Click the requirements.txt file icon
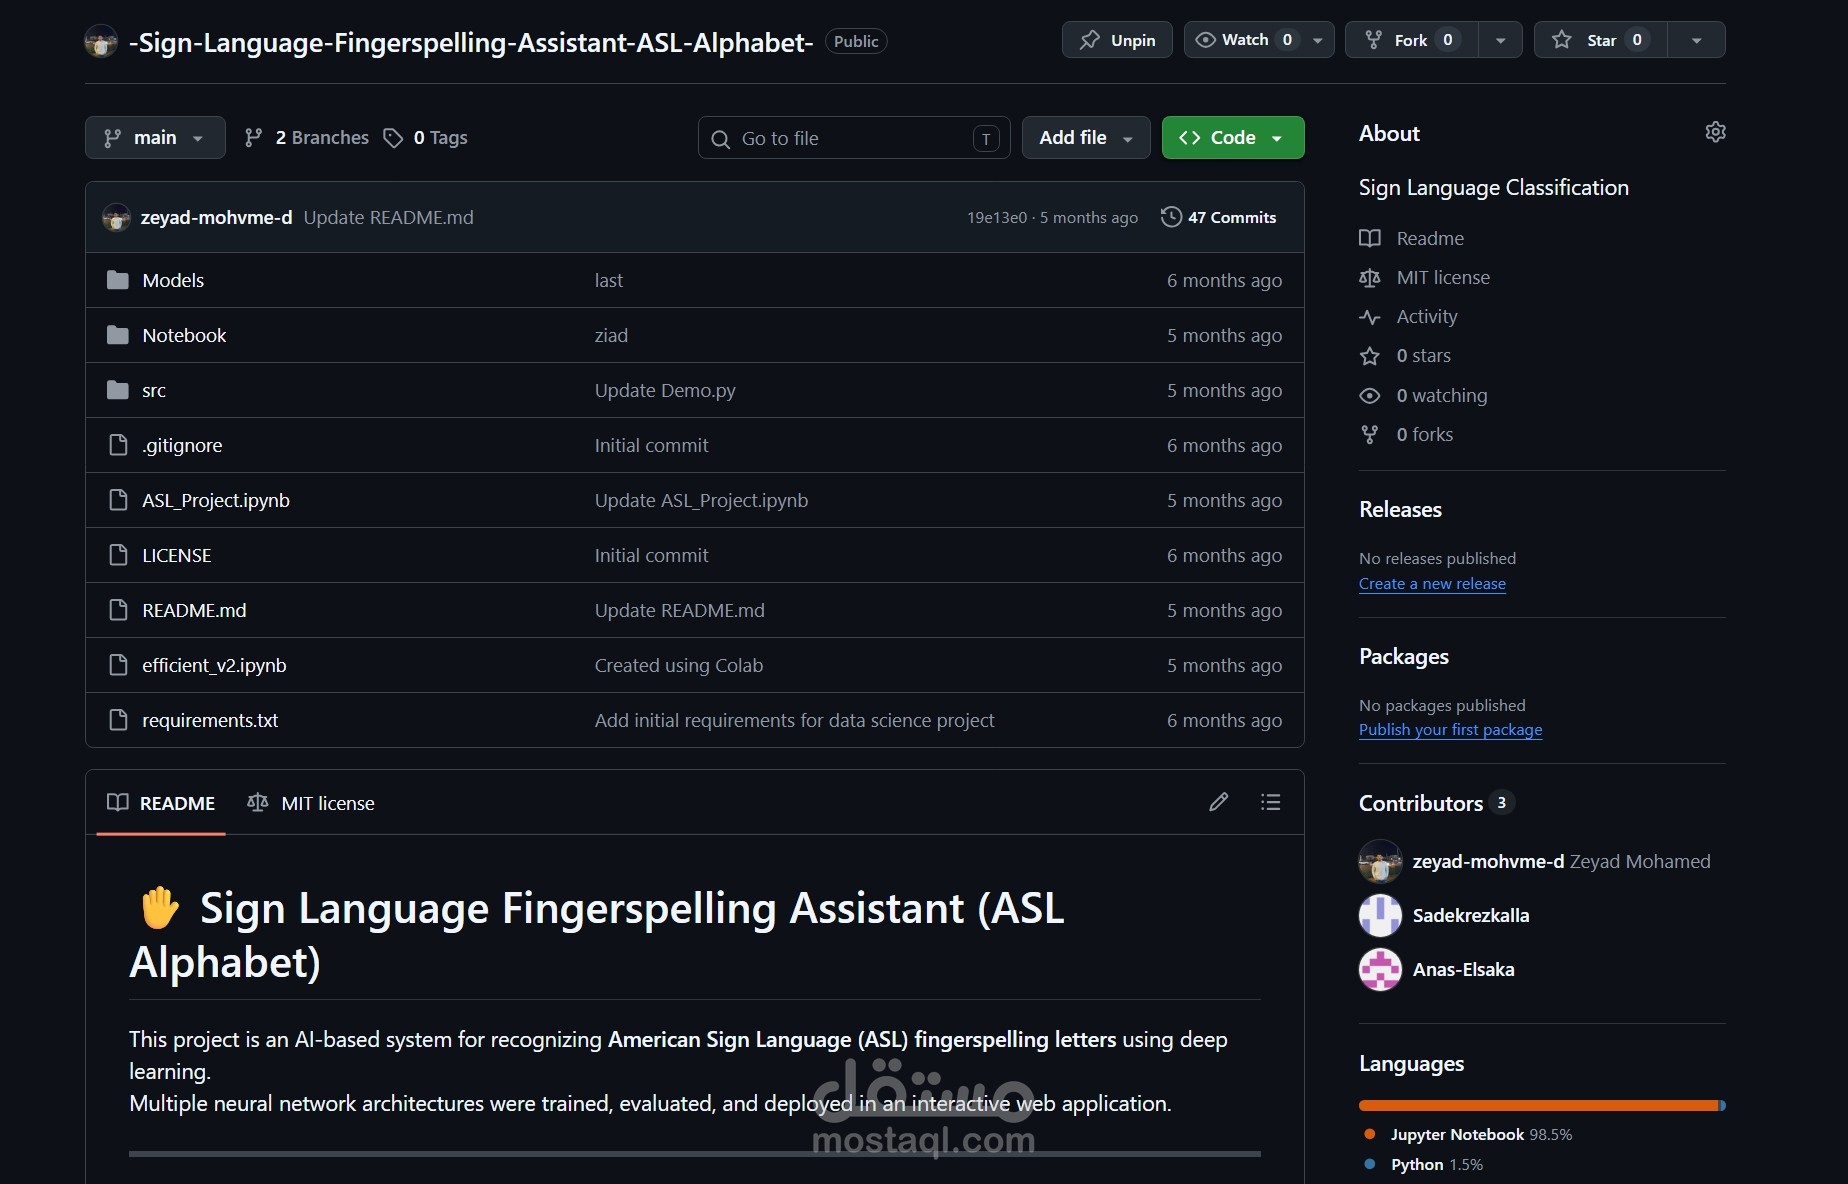The height and width of the screenshot is (1184, 1848). (x=118, y=720)
